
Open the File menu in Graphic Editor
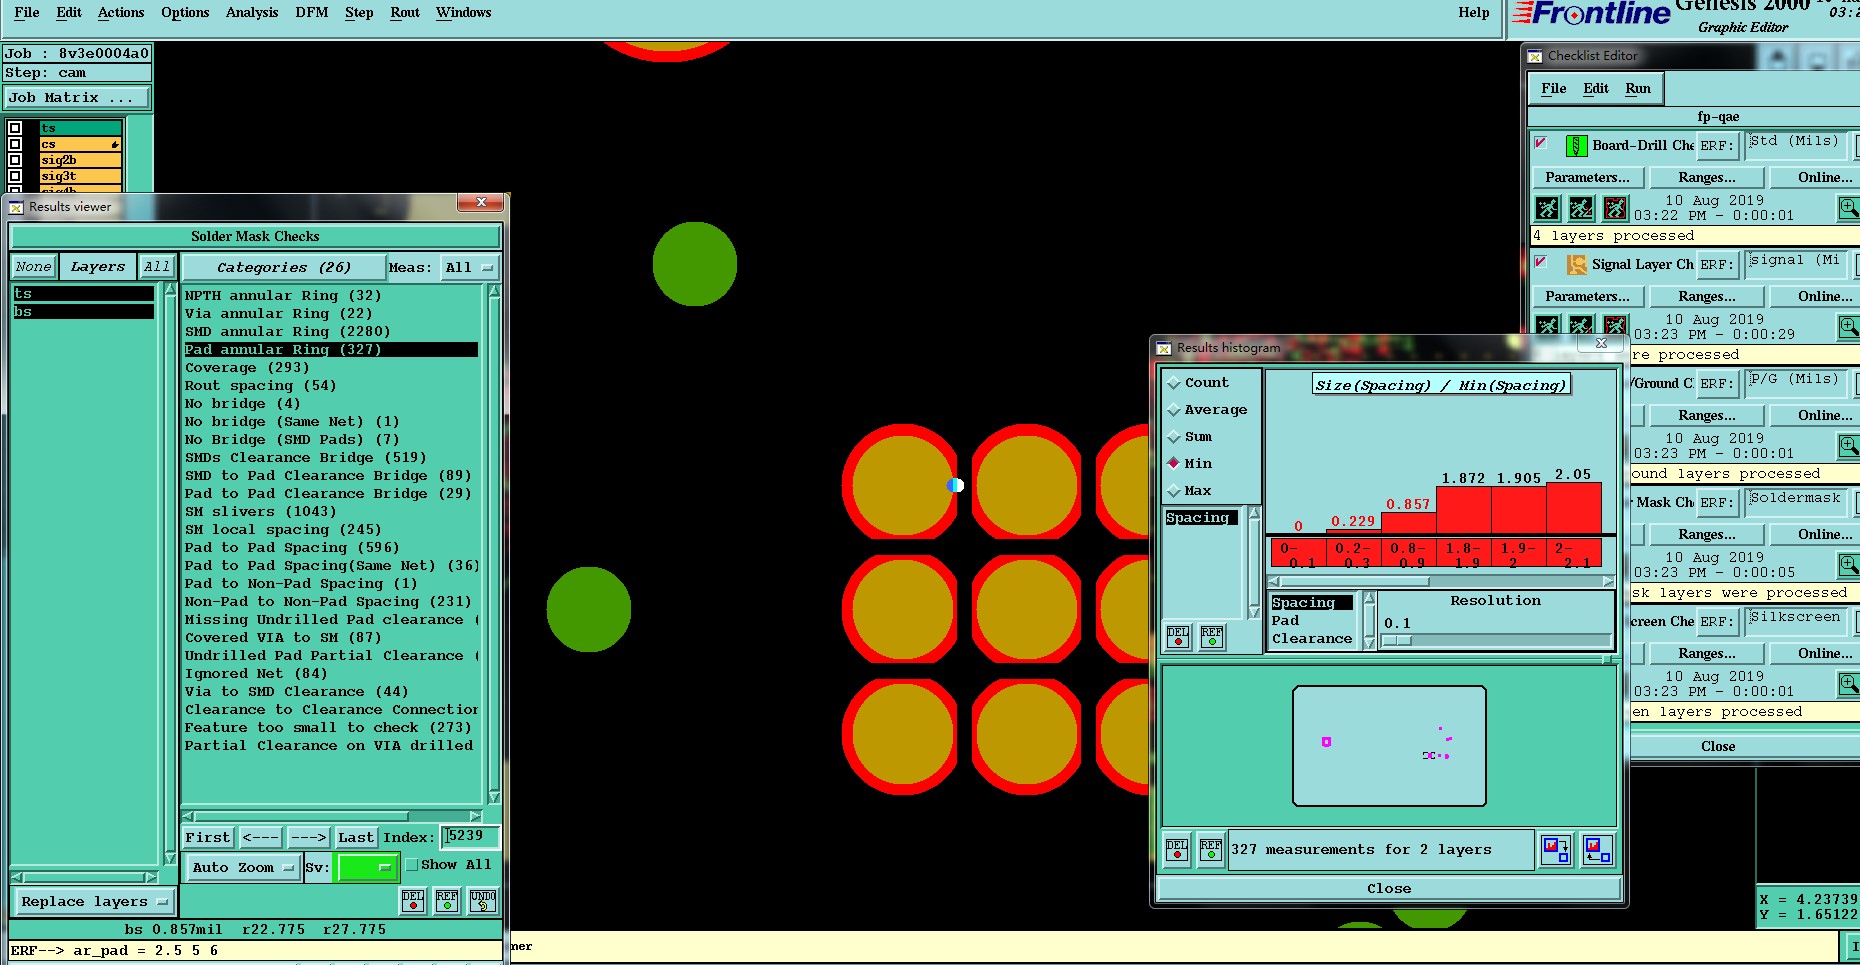27,13
